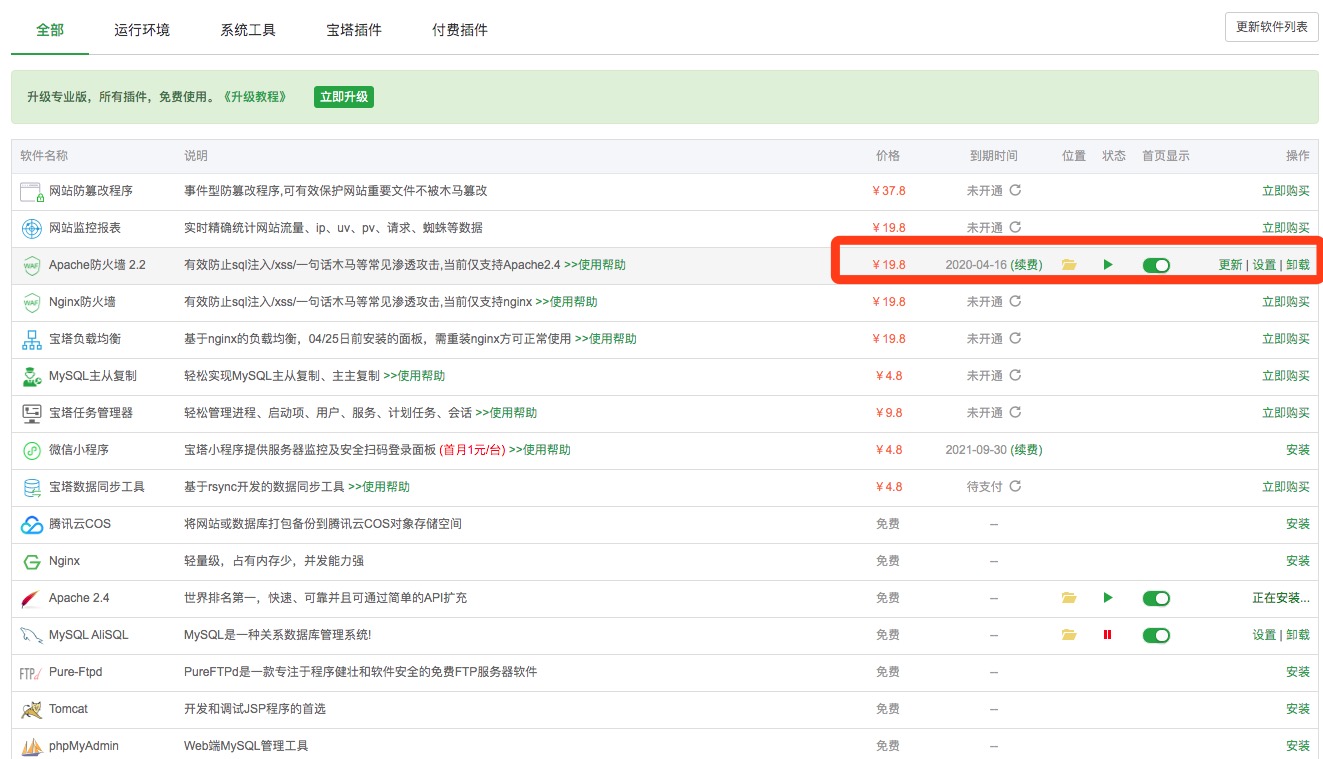This screenshot has width=1323, height=759.
Task: Open folder location for Apache防火墙 2.2
Action: coord(1069,265)
